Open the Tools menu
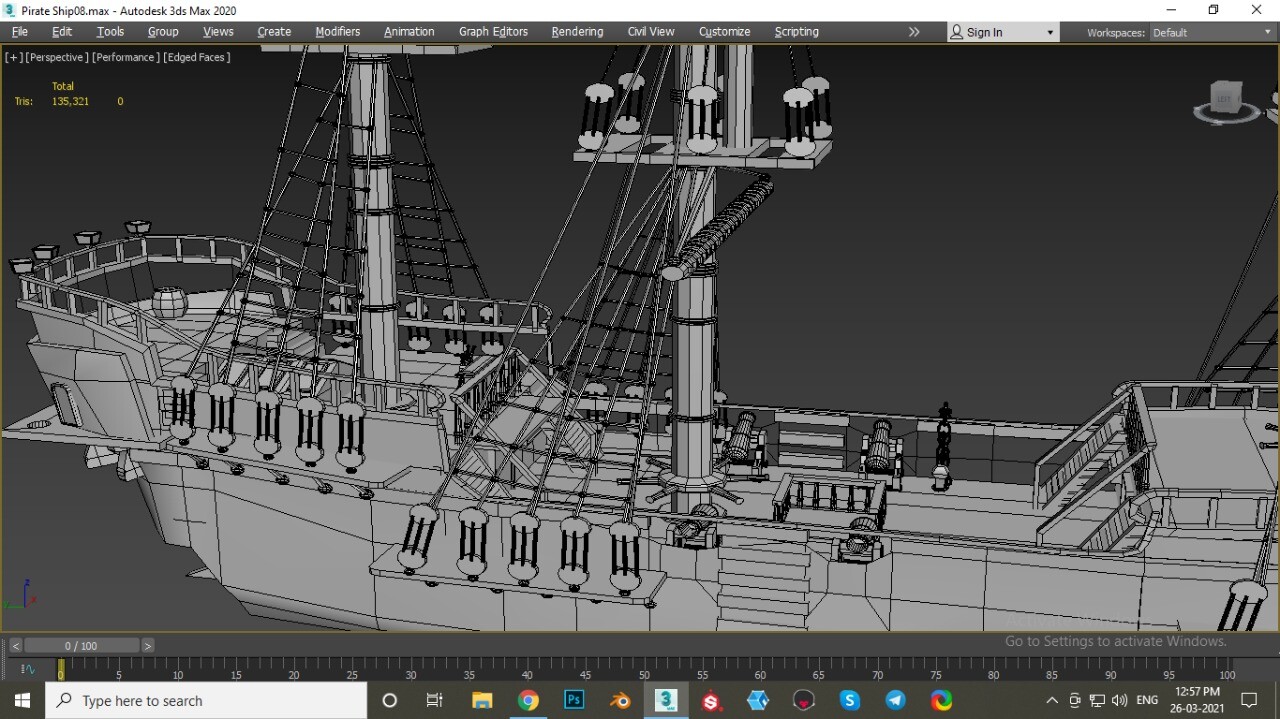The width and height of the screenshot is (1280, 719). click(110, 32)
